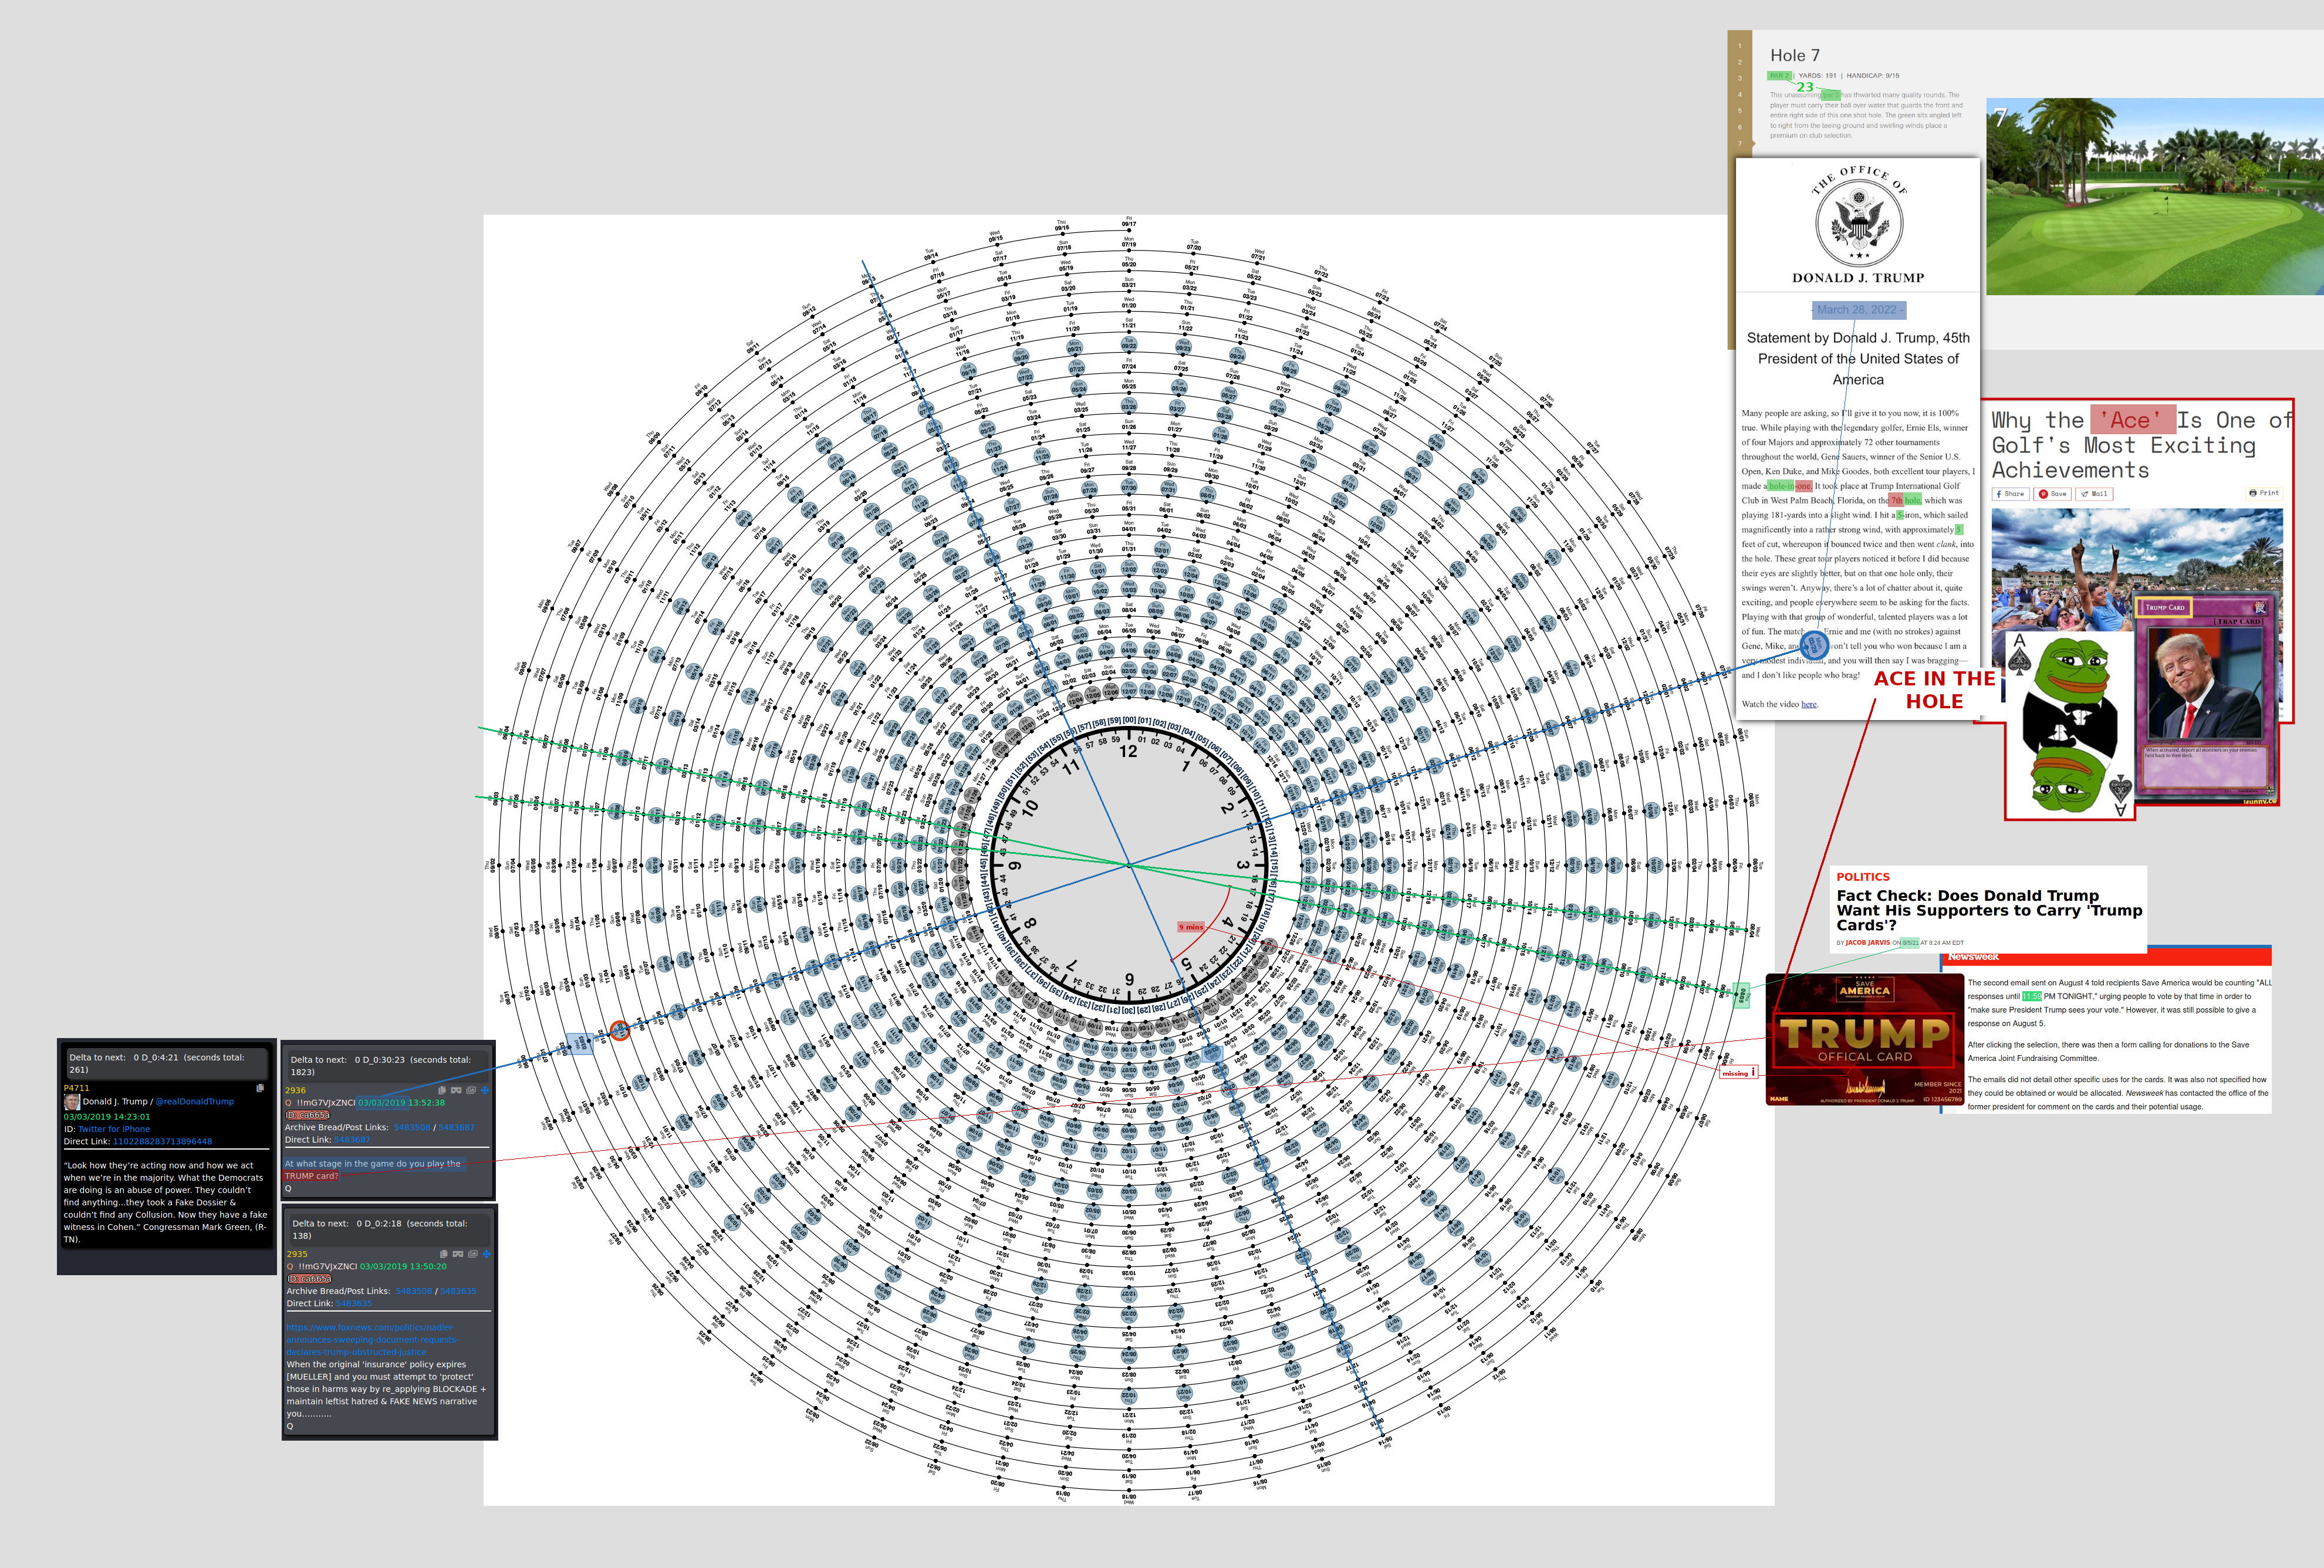This screenshot has height=1568, width=2324.
Task: Open the Twitter for iPhone link
Action: click(114, 1129)
